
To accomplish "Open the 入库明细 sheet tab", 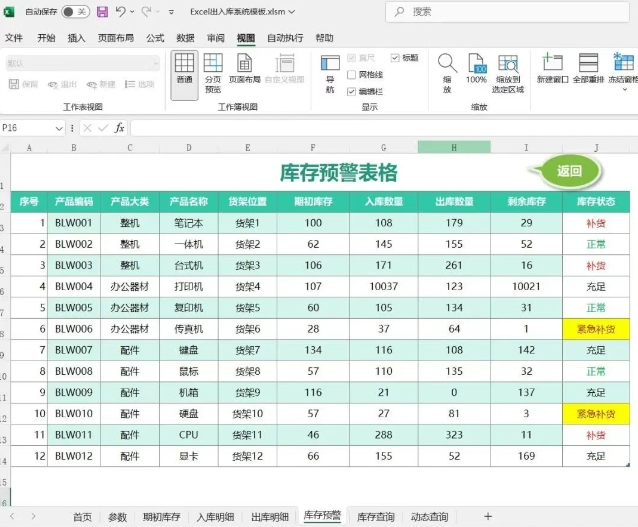I will click(x=215, y=517).
